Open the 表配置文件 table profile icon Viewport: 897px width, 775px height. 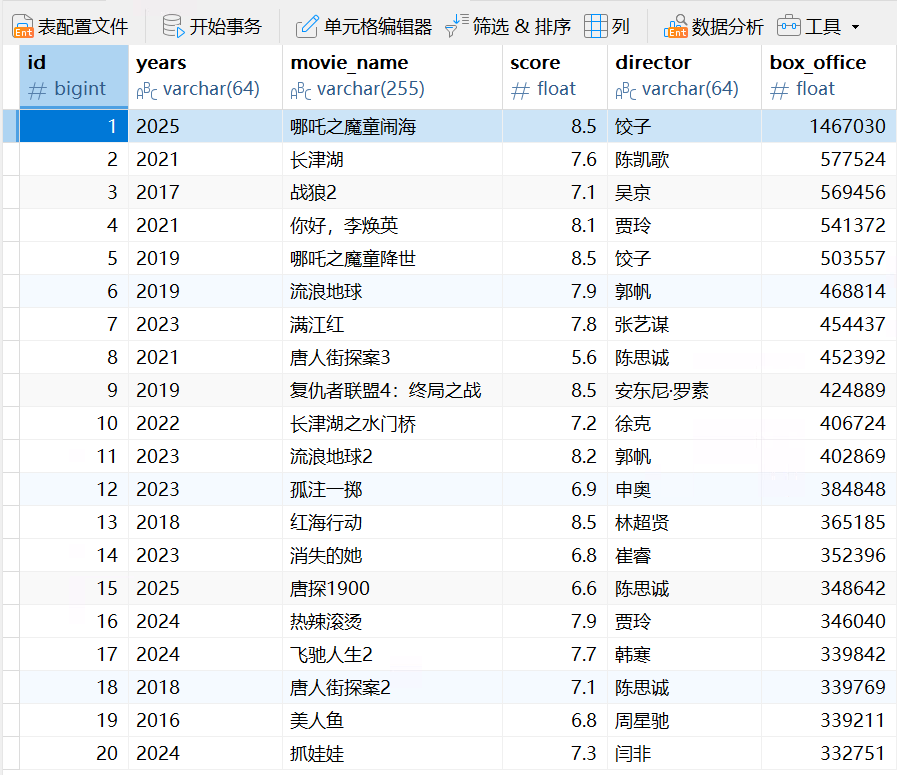click(x=23, y=26)
